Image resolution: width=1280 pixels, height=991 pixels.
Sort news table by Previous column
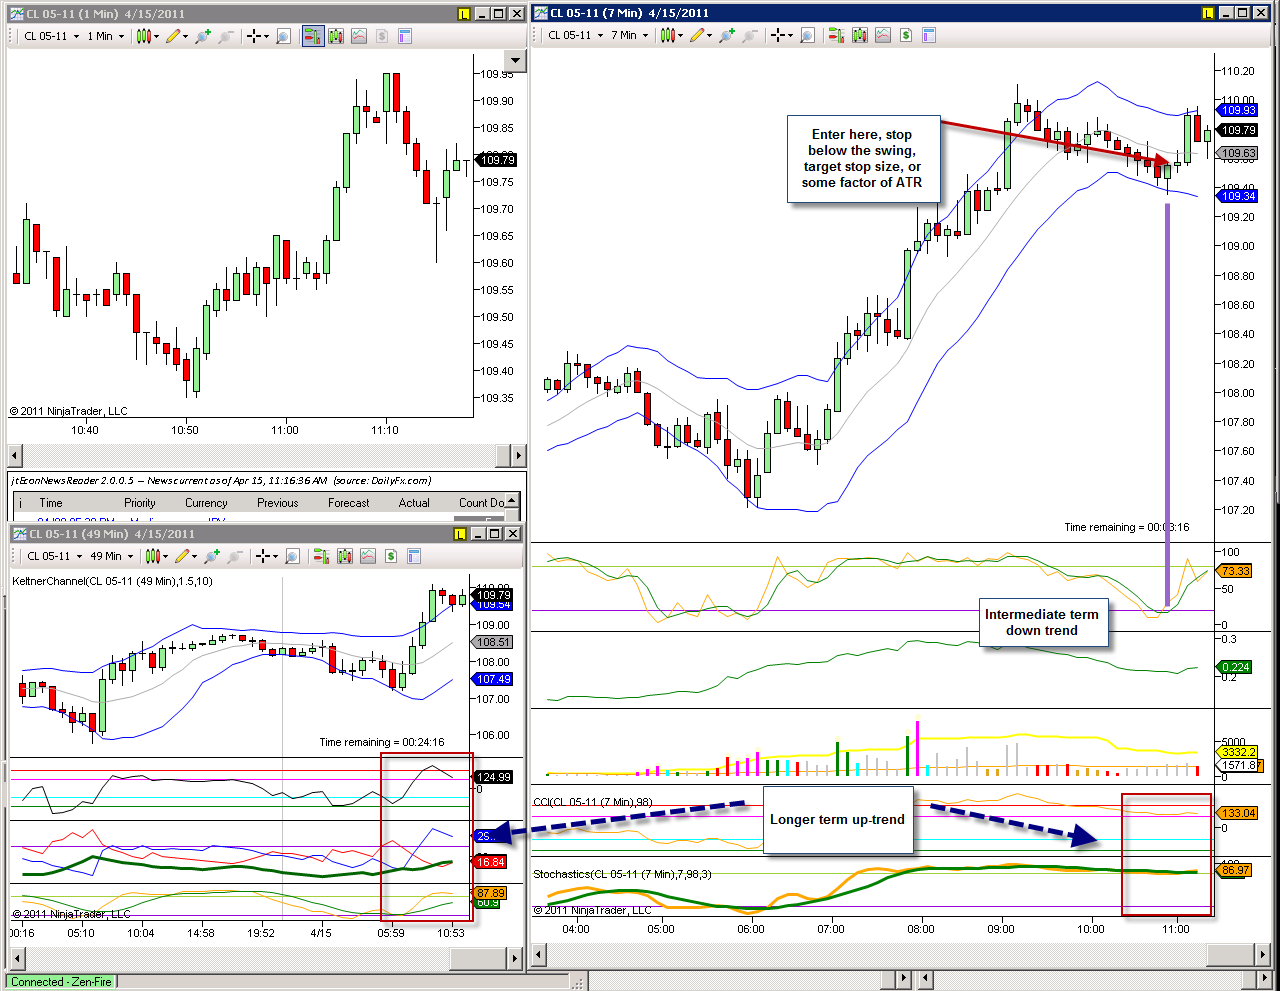[x=277, y=503]
